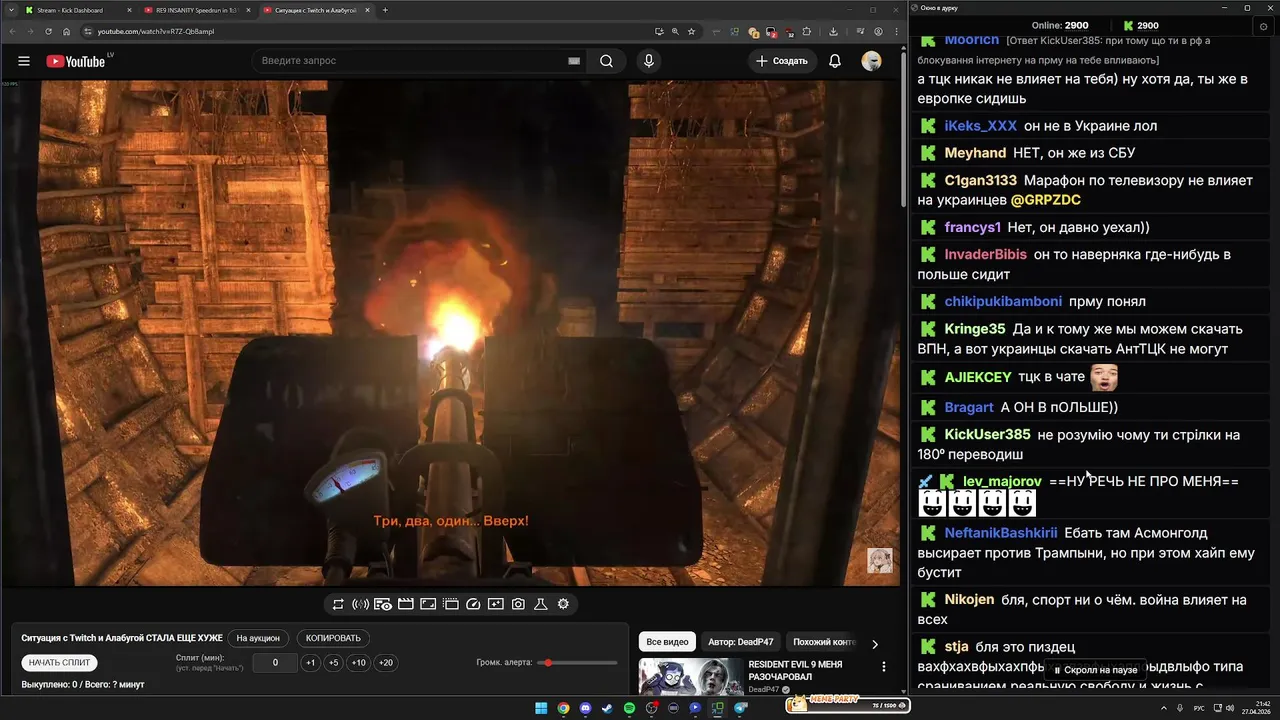Viewport: 1280px width, 720px height.
Task: Start voice search with the microphone
Action: (x=649, y=61)
